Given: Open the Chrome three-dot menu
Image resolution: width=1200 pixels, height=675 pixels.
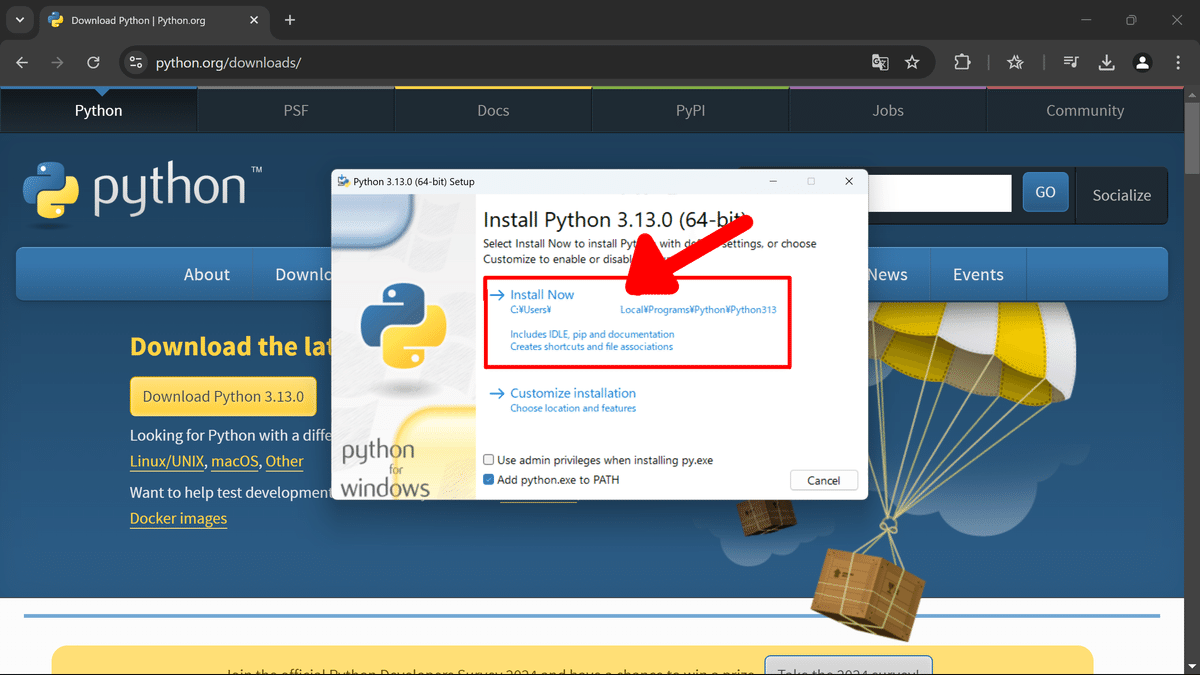Looking at the screenshot, I should tap(1177, 62).
